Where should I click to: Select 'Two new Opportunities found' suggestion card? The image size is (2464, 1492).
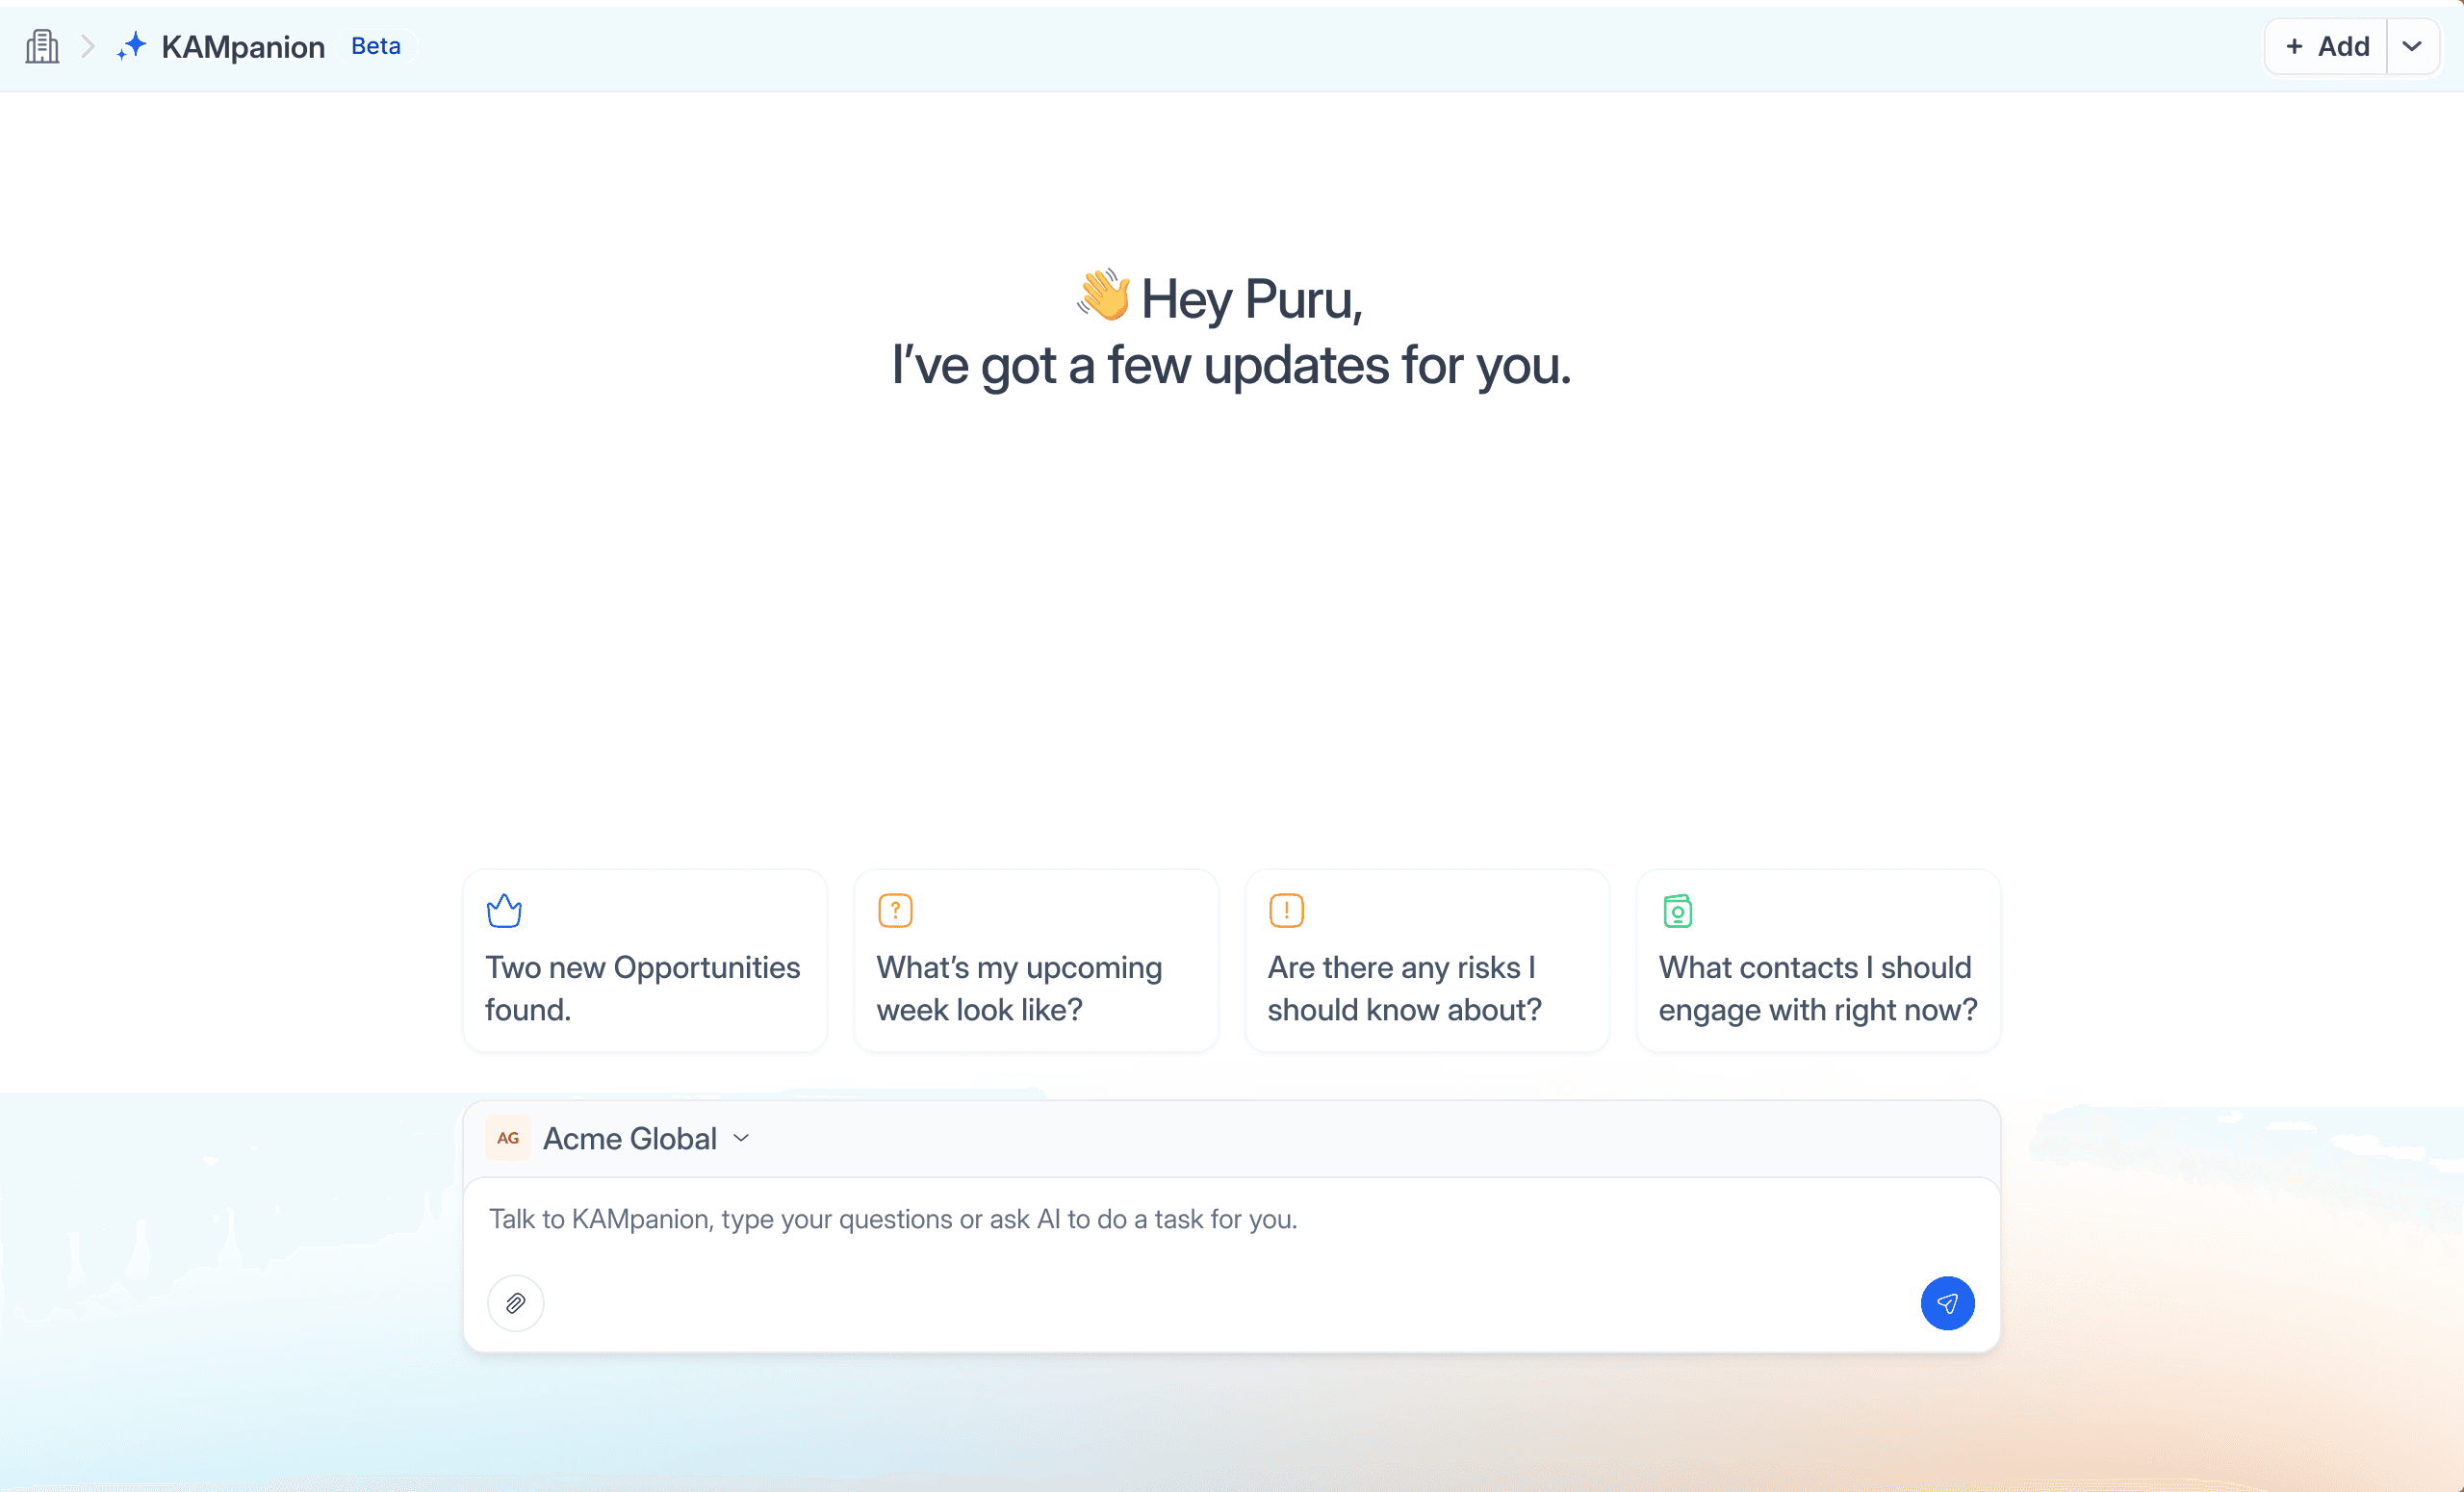coord(645,986)
